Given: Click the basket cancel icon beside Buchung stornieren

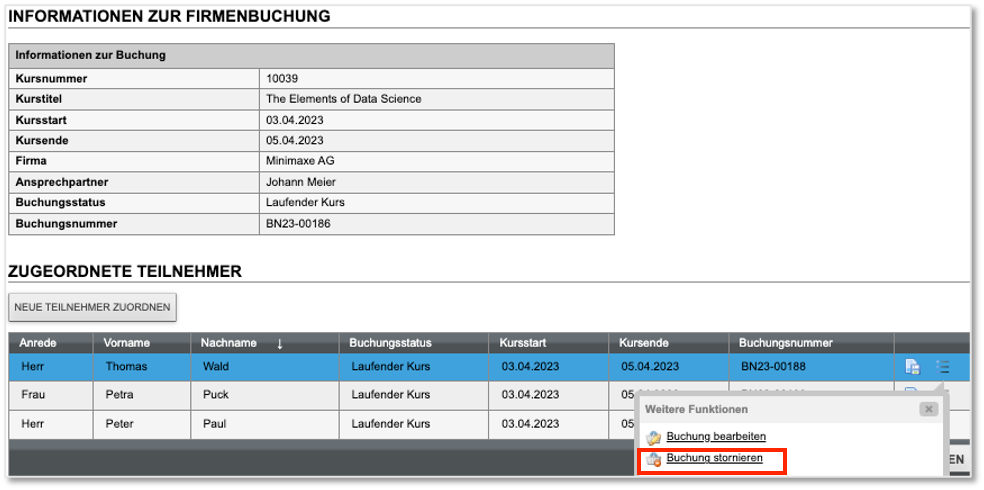Looking at the screenshot, I should [654, 459].
